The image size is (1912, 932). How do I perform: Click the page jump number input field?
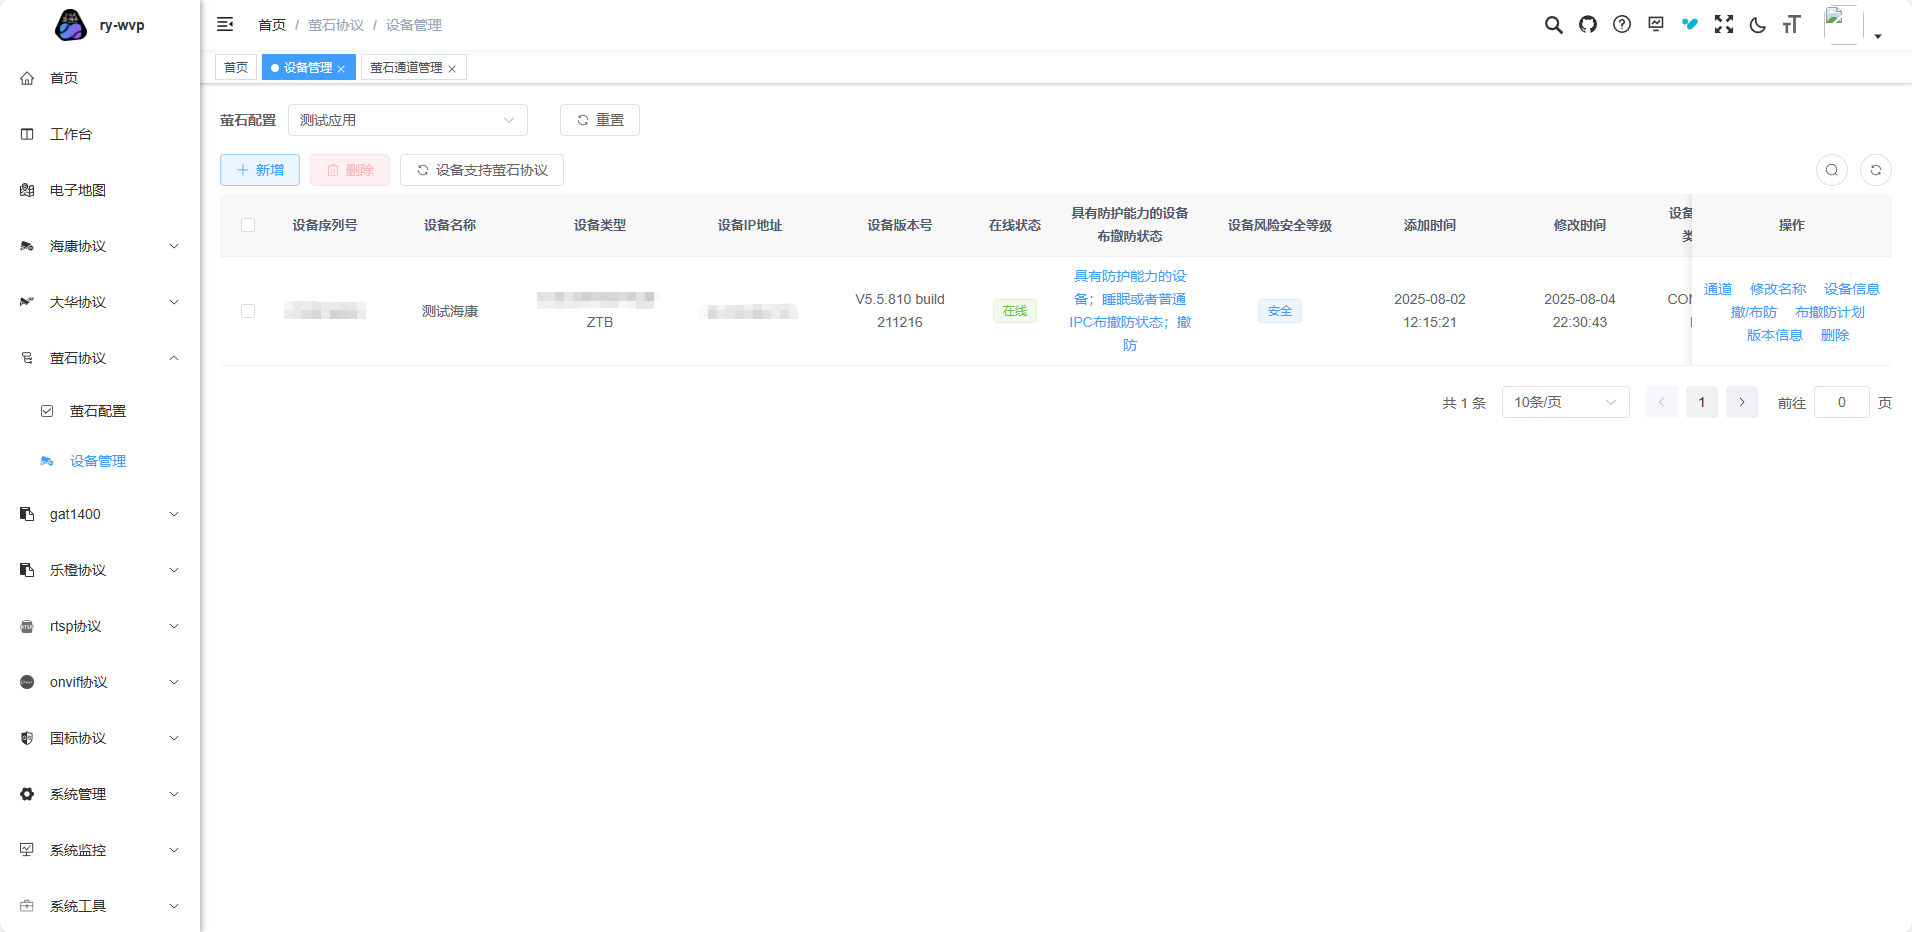[1841, 402]
